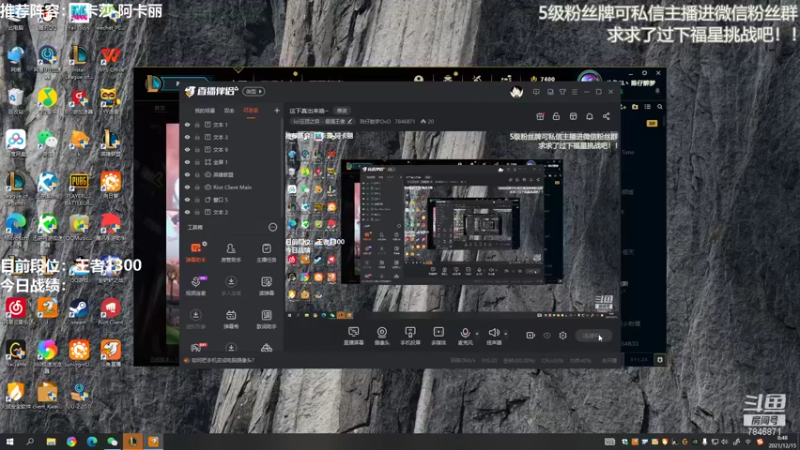
Task: Click search icon in League client friends panel
Action: coord(660,107)
